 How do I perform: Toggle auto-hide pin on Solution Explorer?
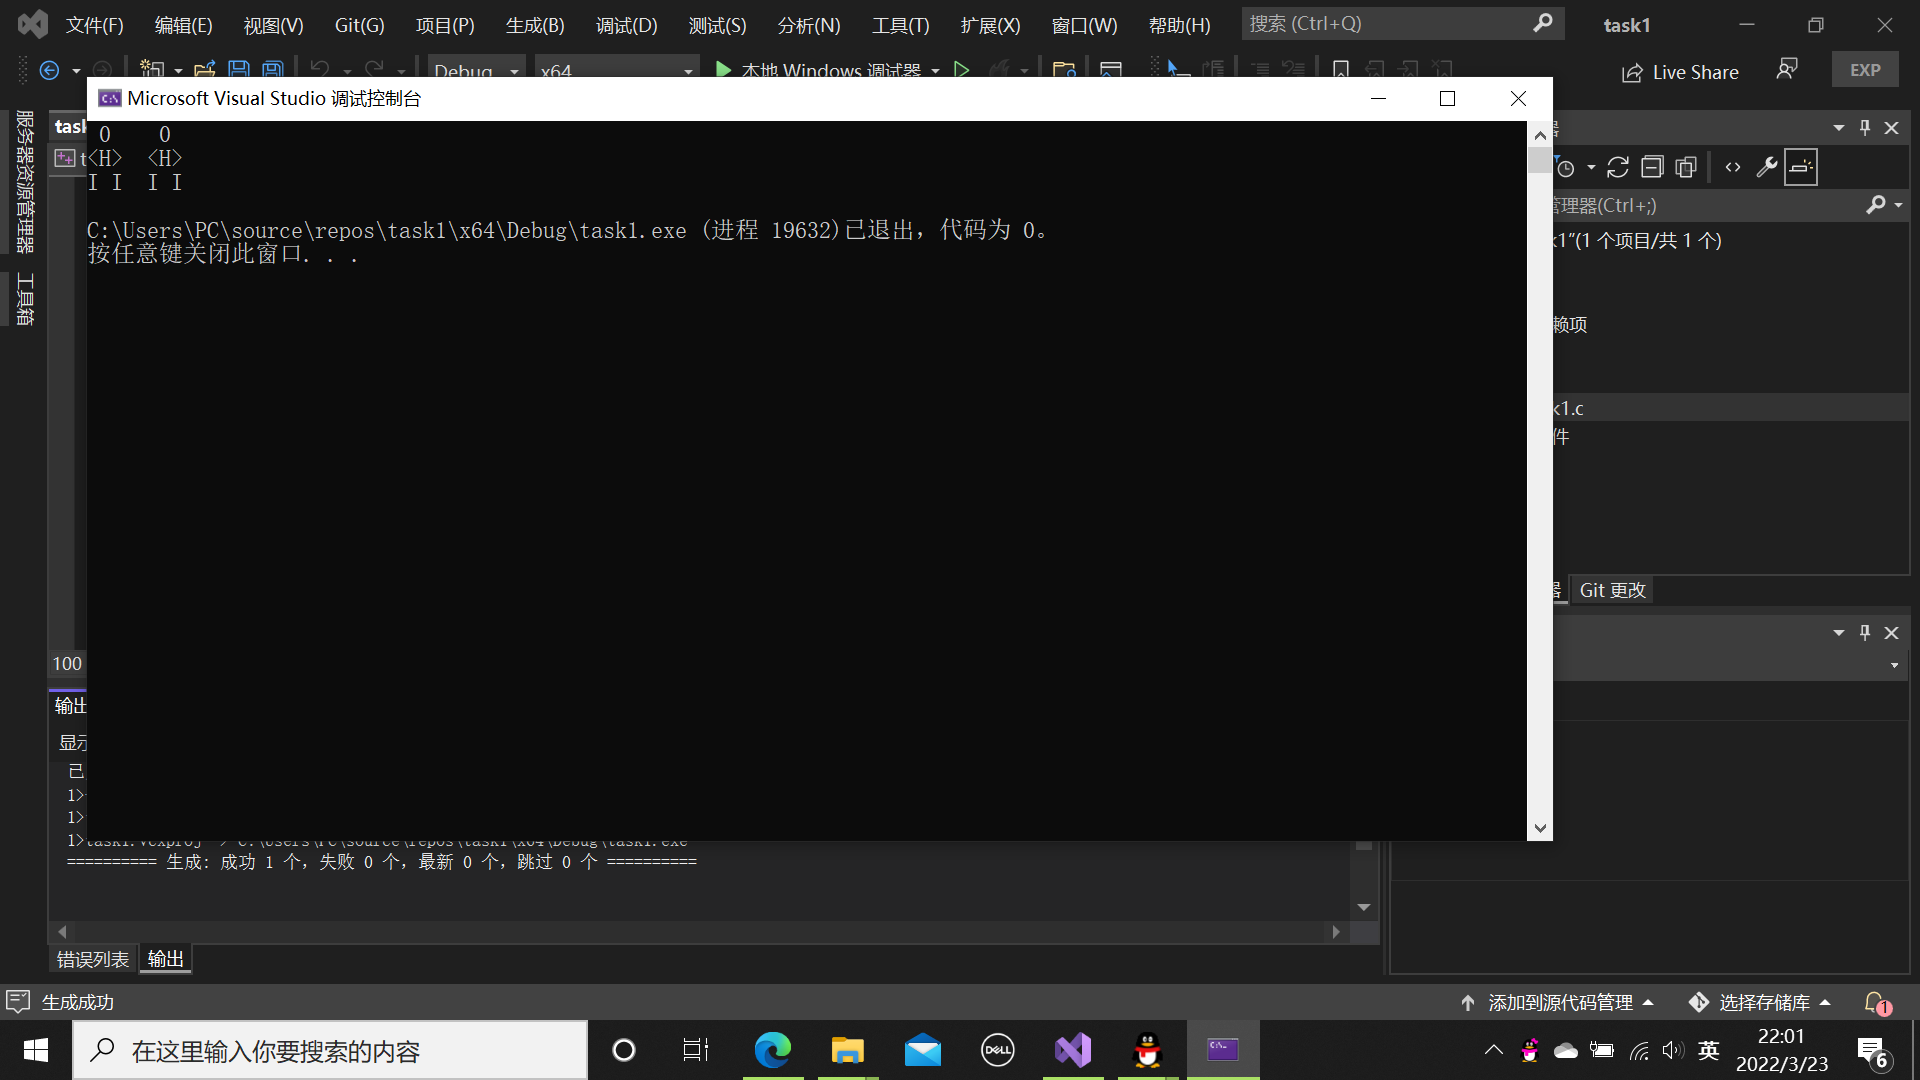(1865, 127)
